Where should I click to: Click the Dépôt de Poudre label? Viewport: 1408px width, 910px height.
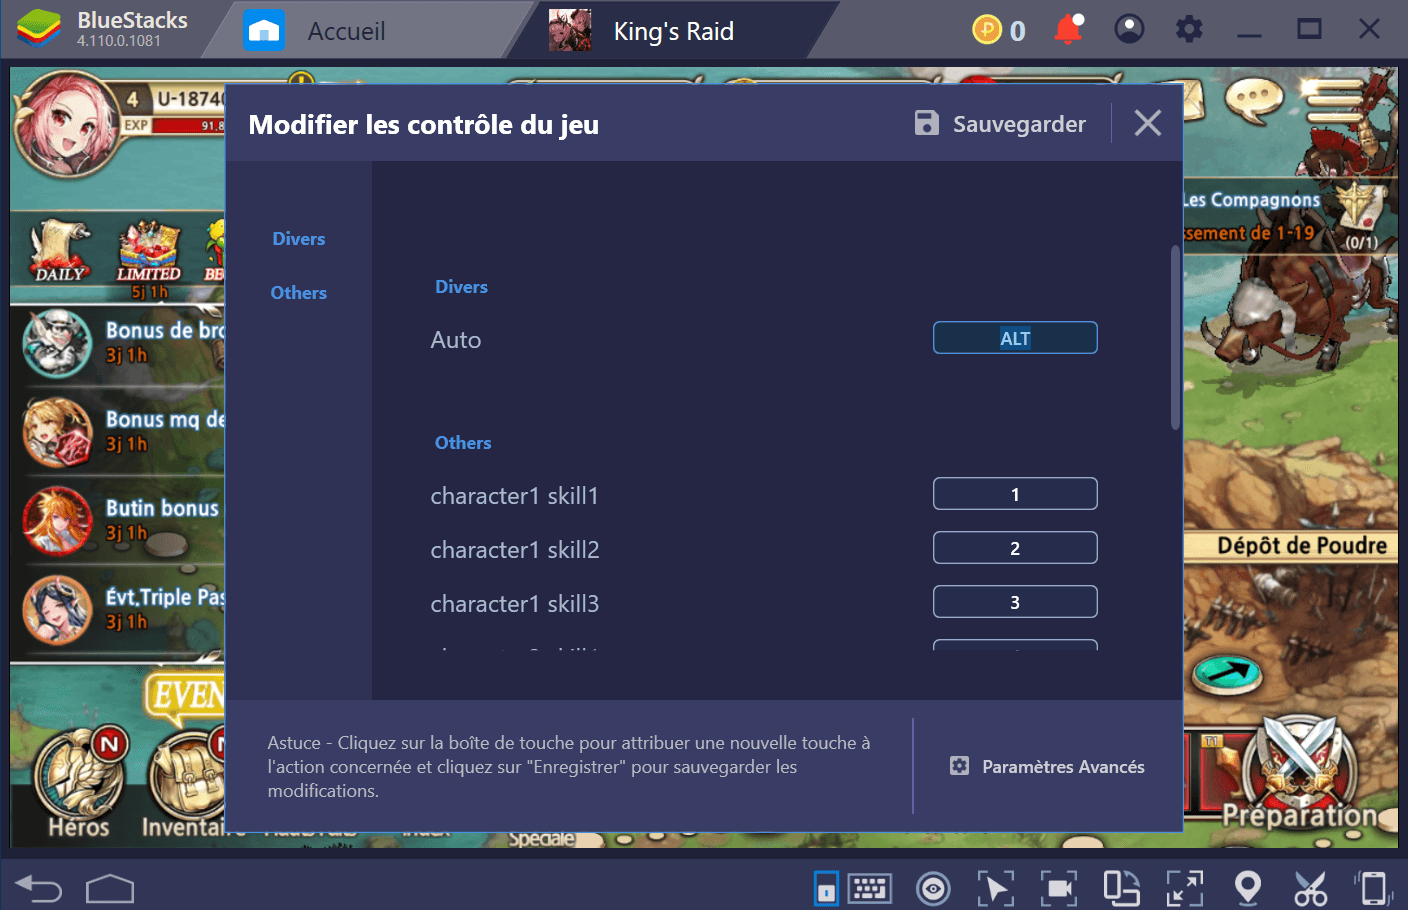1302,545
